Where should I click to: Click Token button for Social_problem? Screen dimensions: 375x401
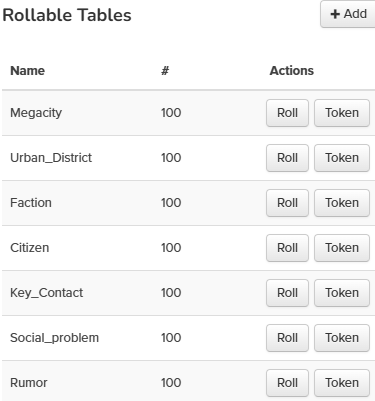click(x=342, y=338)
